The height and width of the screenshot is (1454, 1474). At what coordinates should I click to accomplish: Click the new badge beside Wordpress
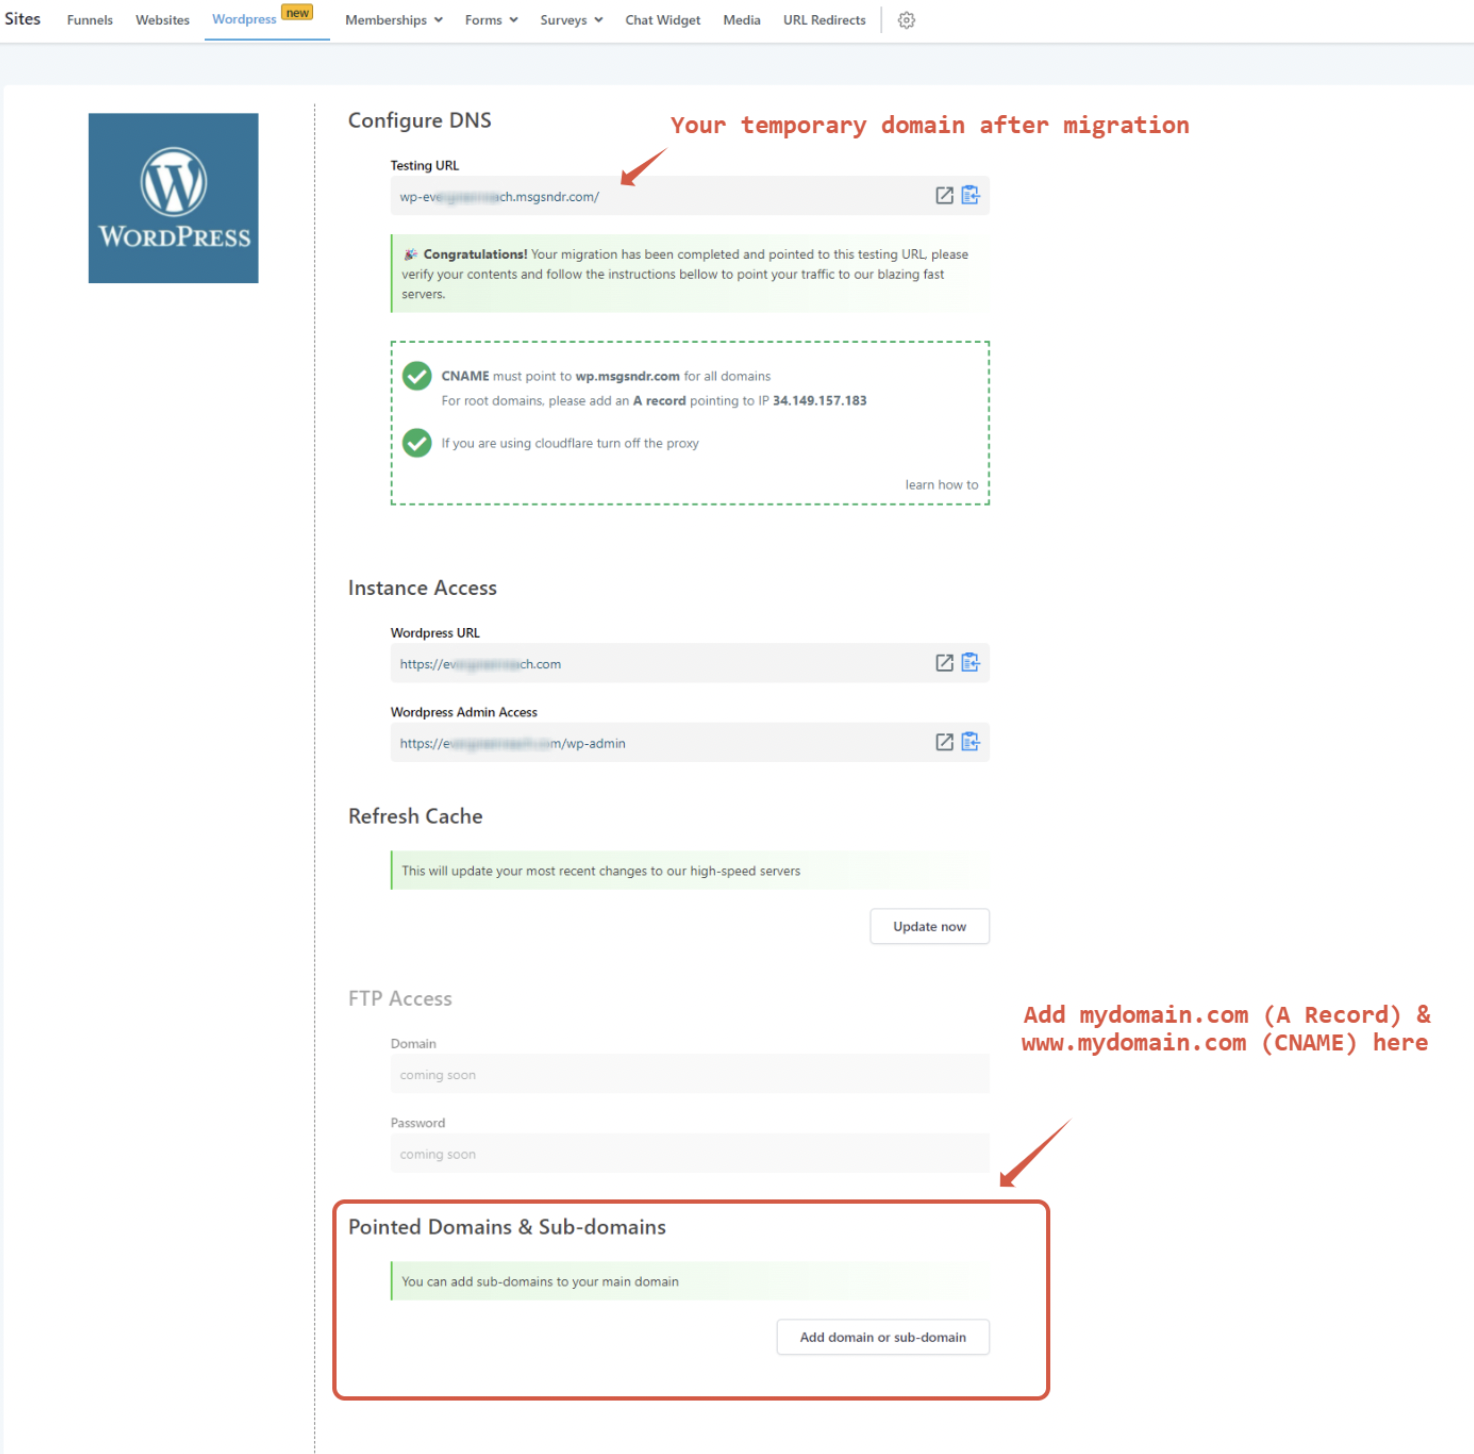(297, 13)
